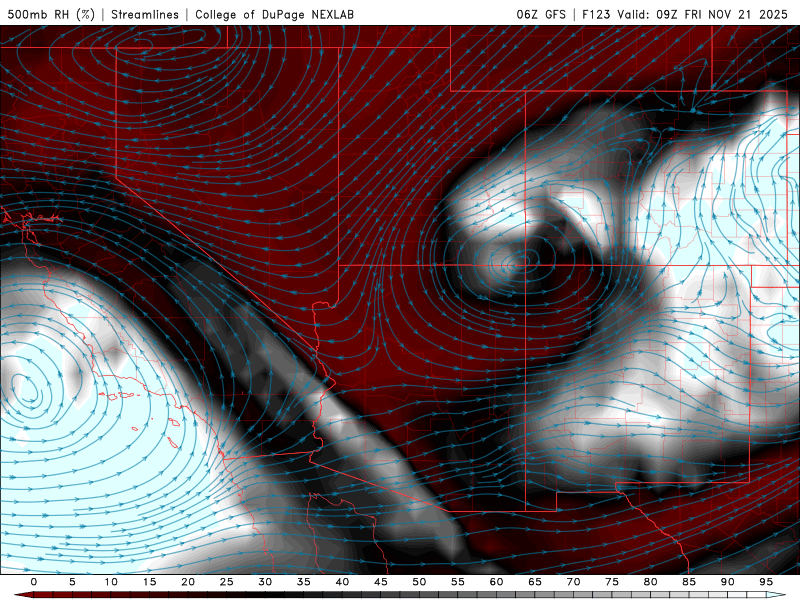The width and height of the screenshot is (800, 600).
Task: Click the colorbar label '10'
Action: (111, 582)
